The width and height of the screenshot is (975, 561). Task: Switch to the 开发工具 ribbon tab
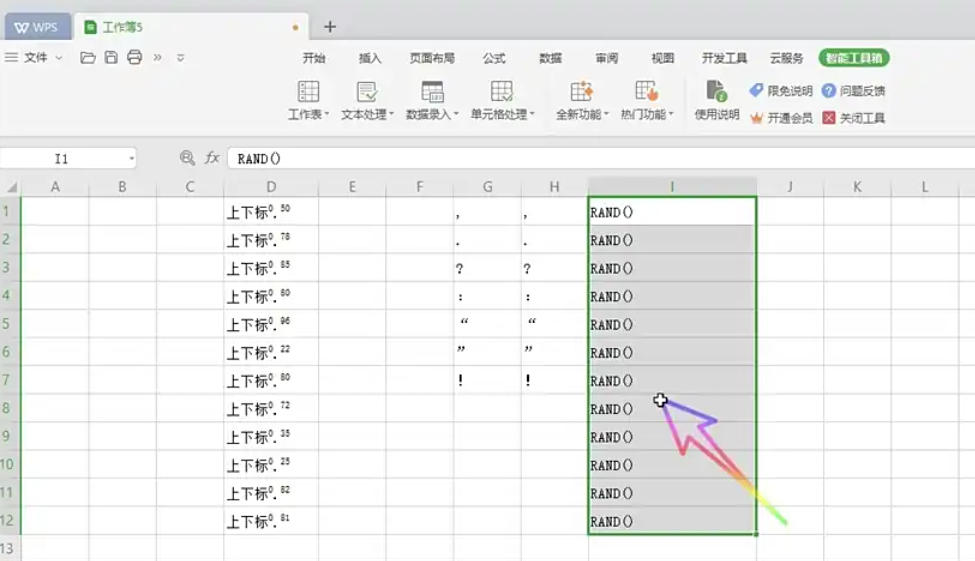[x=724, y=58]
